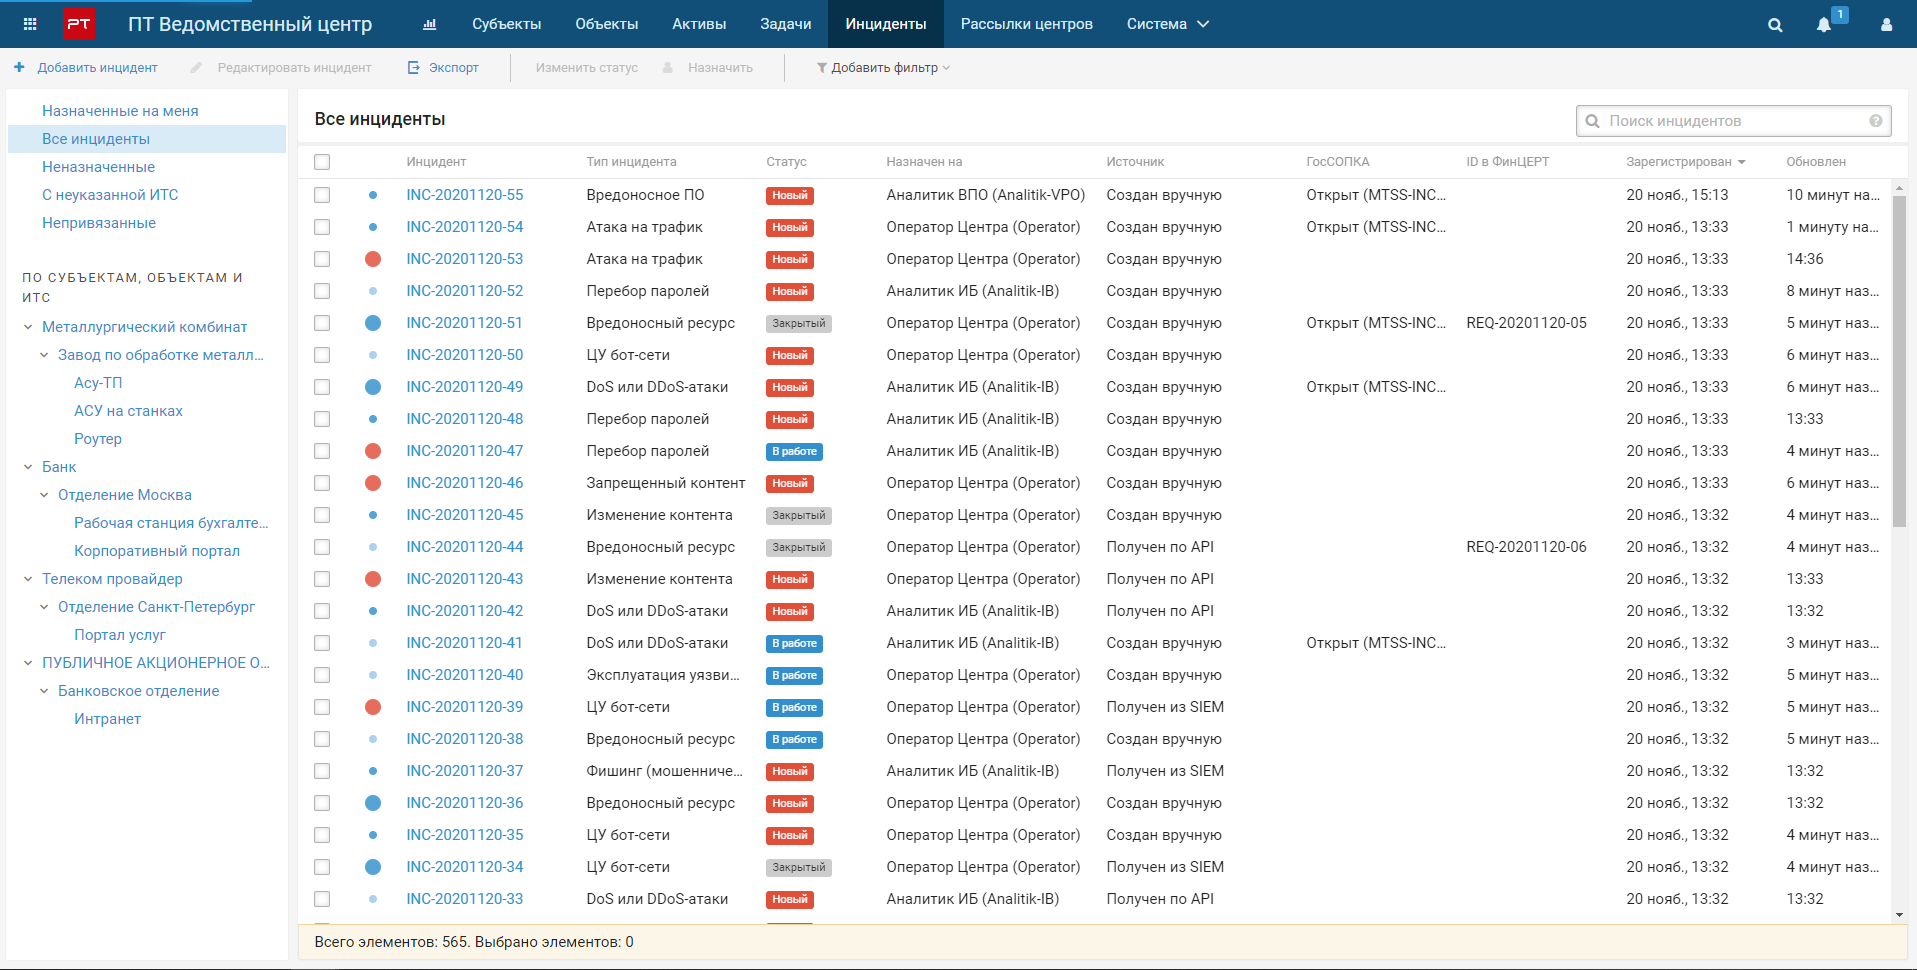
Task: Collapse the 'Отделение Москва' node
Action: 44,495
